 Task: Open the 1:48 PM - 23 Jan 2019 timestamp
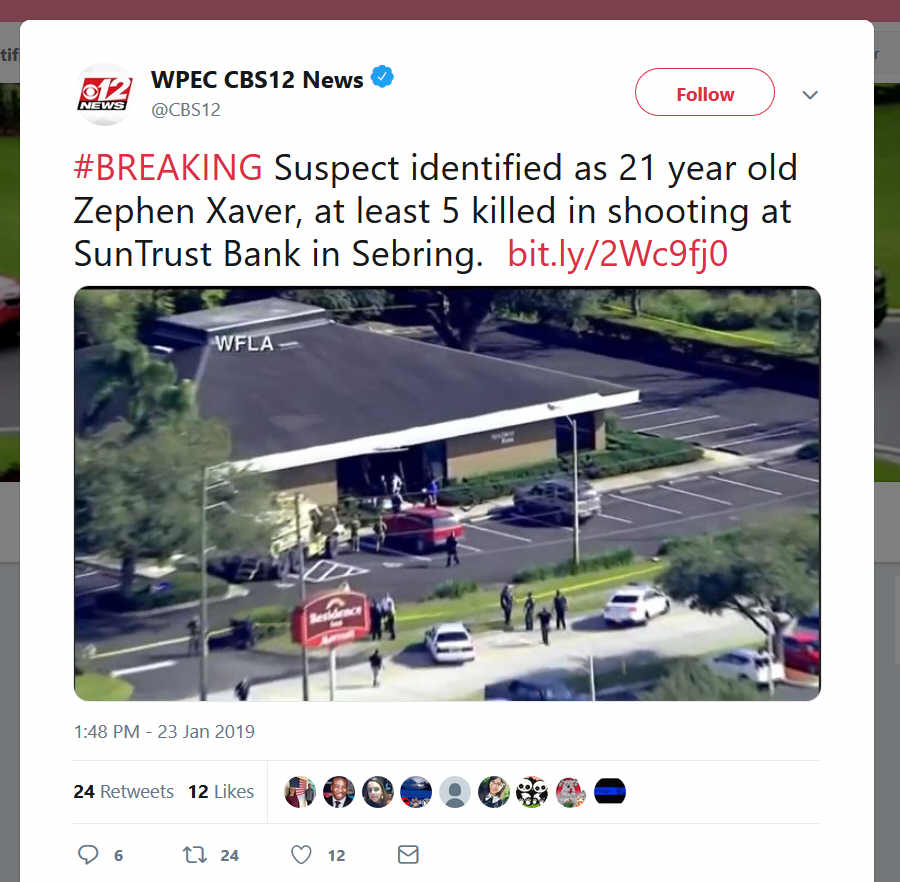click(164, 732)
